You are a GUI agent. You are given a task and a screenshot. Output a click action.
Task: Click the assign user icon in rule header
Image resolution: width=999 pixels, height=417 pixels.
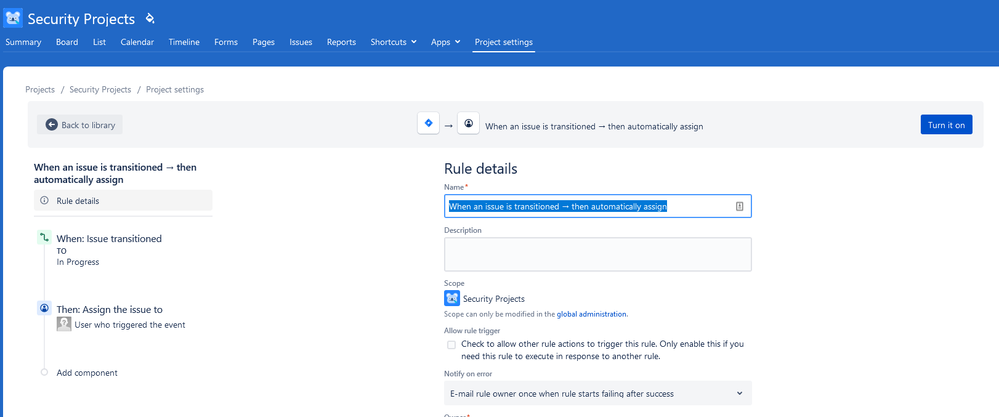(x=469, y=124)
